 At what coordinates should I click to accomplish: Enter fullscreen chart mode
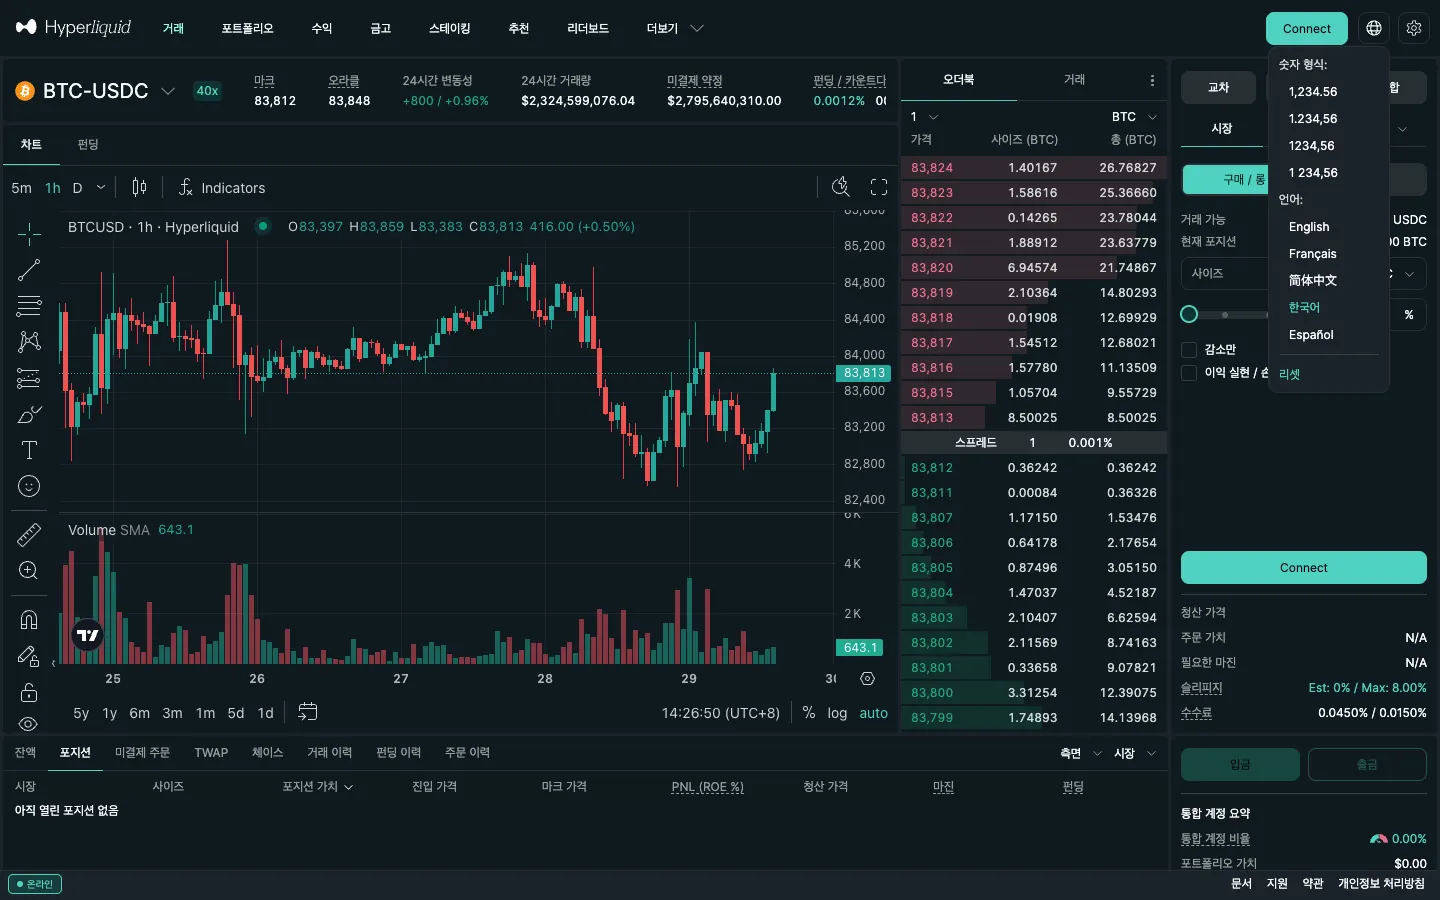click(x=879, y=187)
